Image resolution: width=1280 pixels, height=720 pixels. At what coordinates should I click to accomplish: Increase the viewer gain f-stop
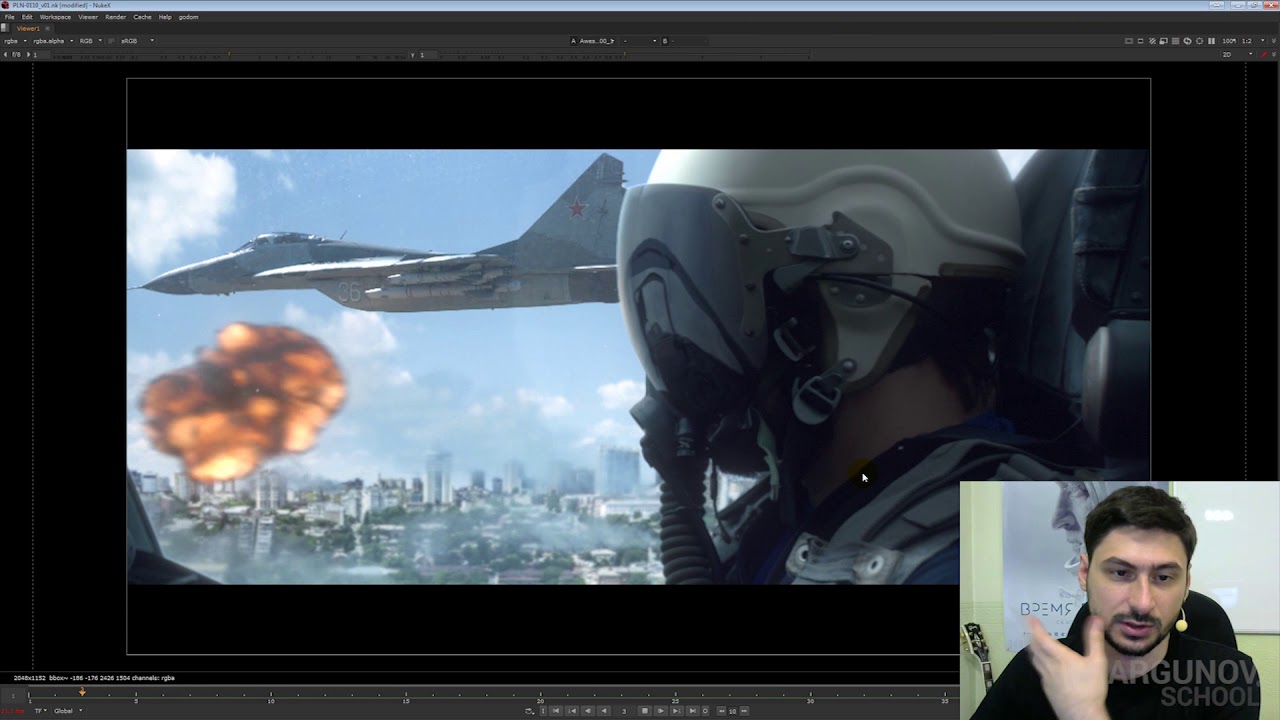pos(28,54)
